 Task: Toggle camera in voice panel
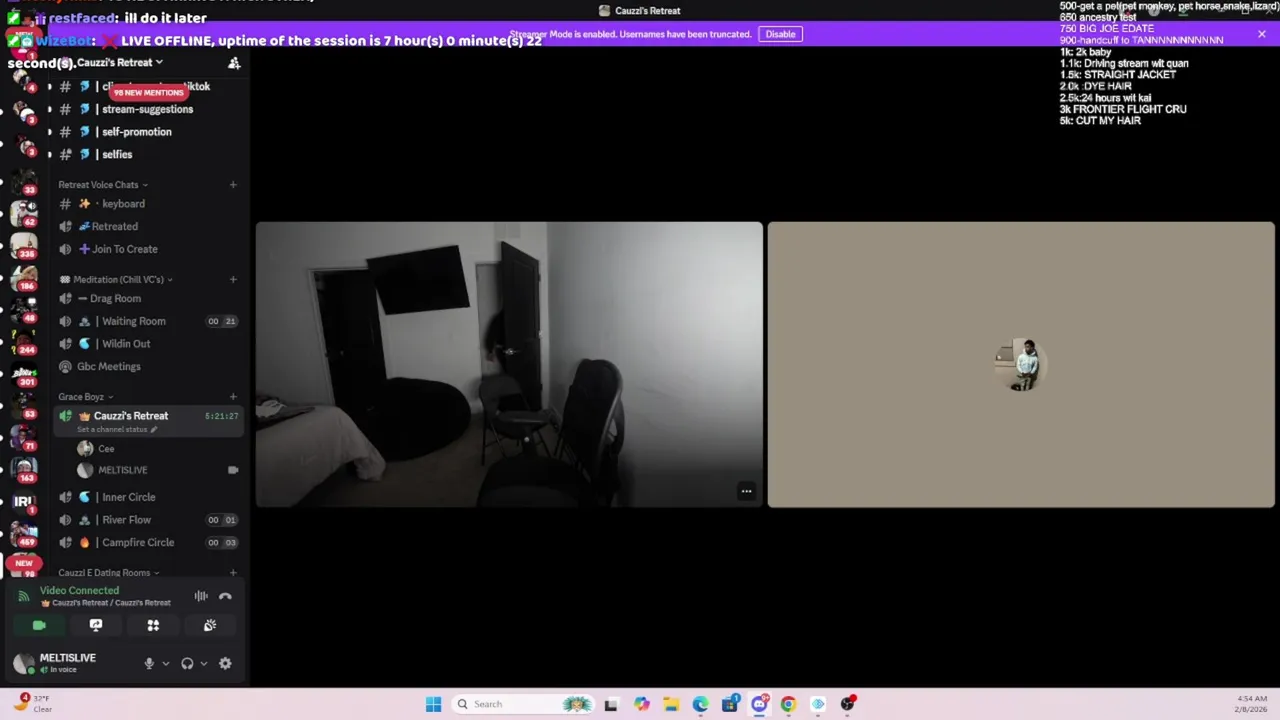(x=39, y=625)
